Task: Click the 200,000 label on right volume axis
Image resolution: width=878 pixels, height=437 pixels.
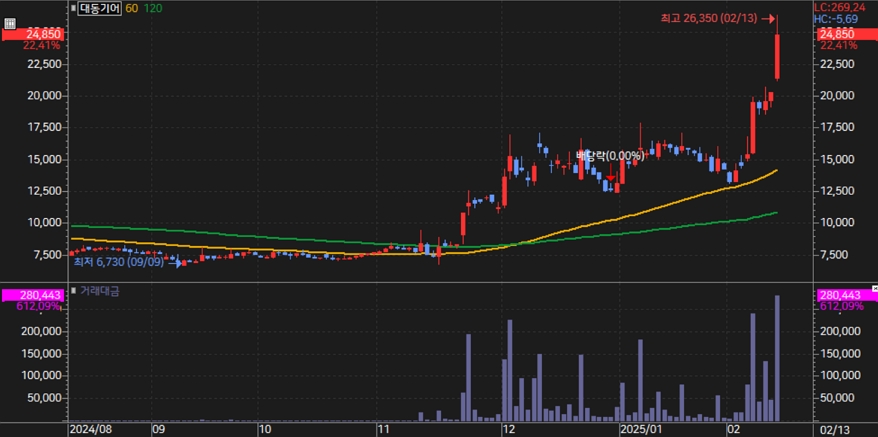Action: 840,331
